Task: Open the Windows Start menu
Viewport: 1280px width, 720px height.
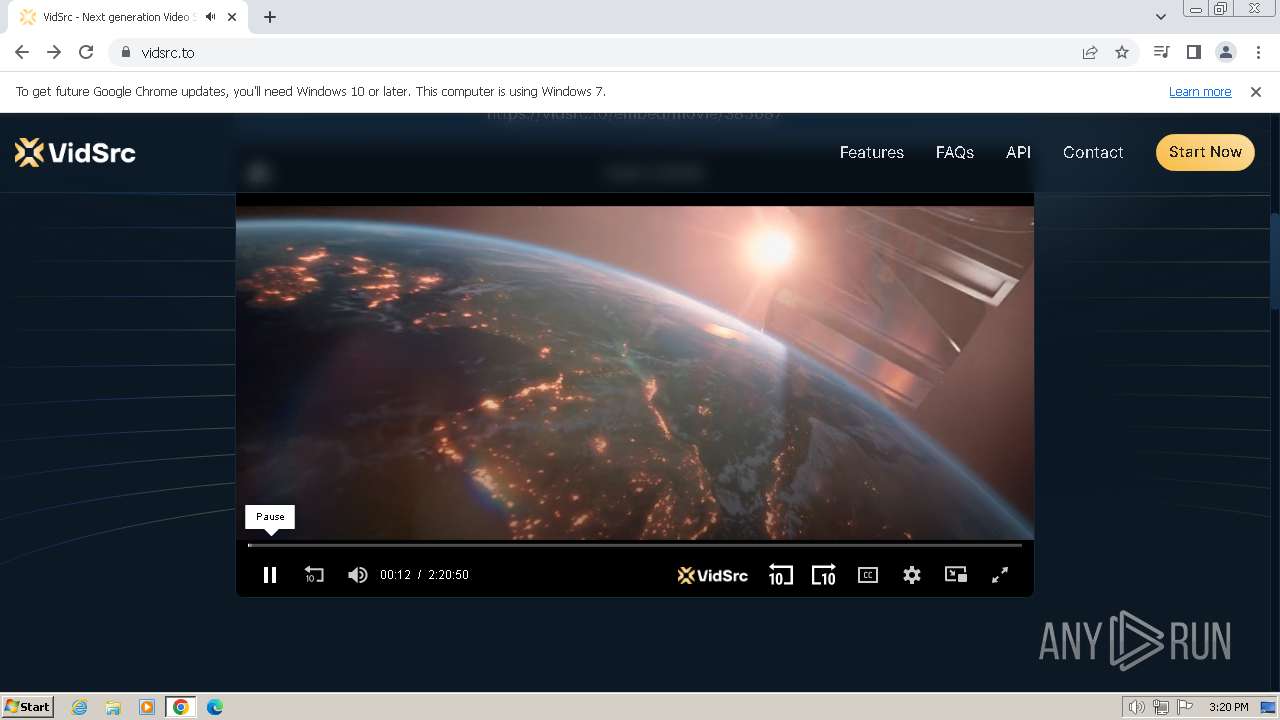Action: [x=28, y=706]
